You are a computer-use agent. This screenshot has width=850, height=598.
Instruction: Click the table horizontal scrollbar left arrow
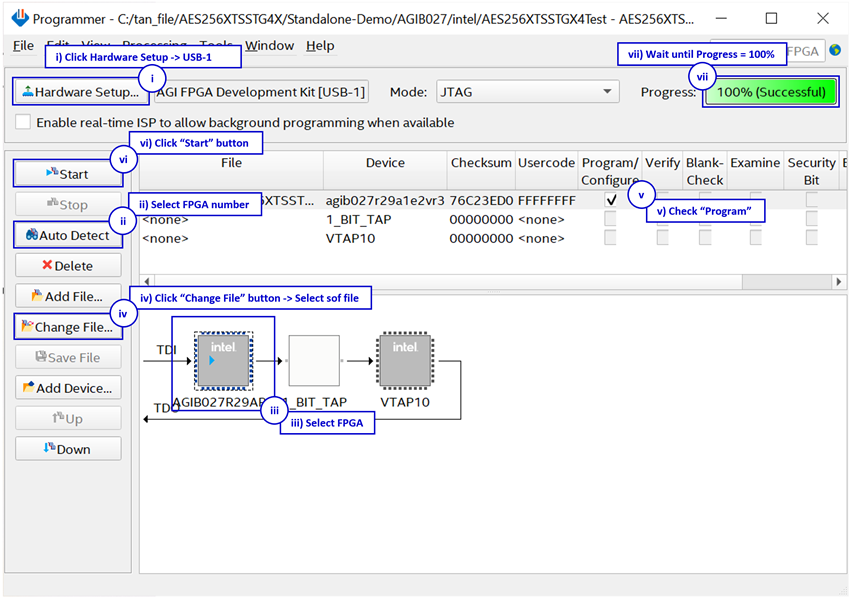146,281
